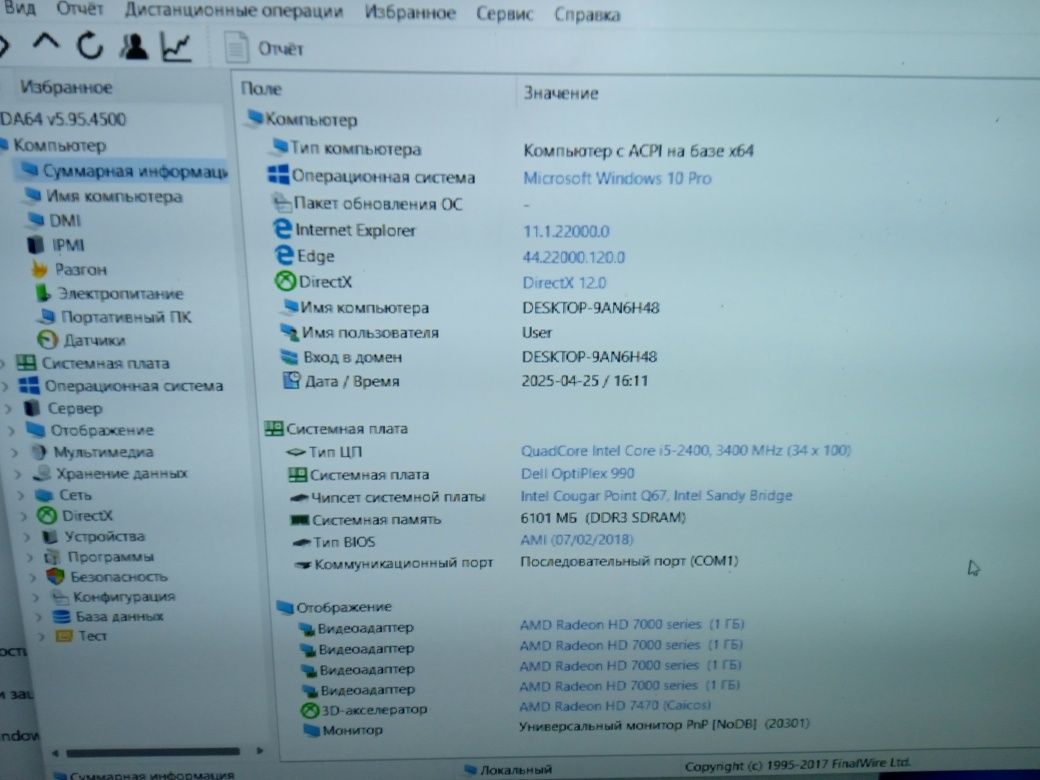Viewport: 1040px width, 780px height.
Task: Click the Refresh toolbar icon
Action: coord(90,46)
